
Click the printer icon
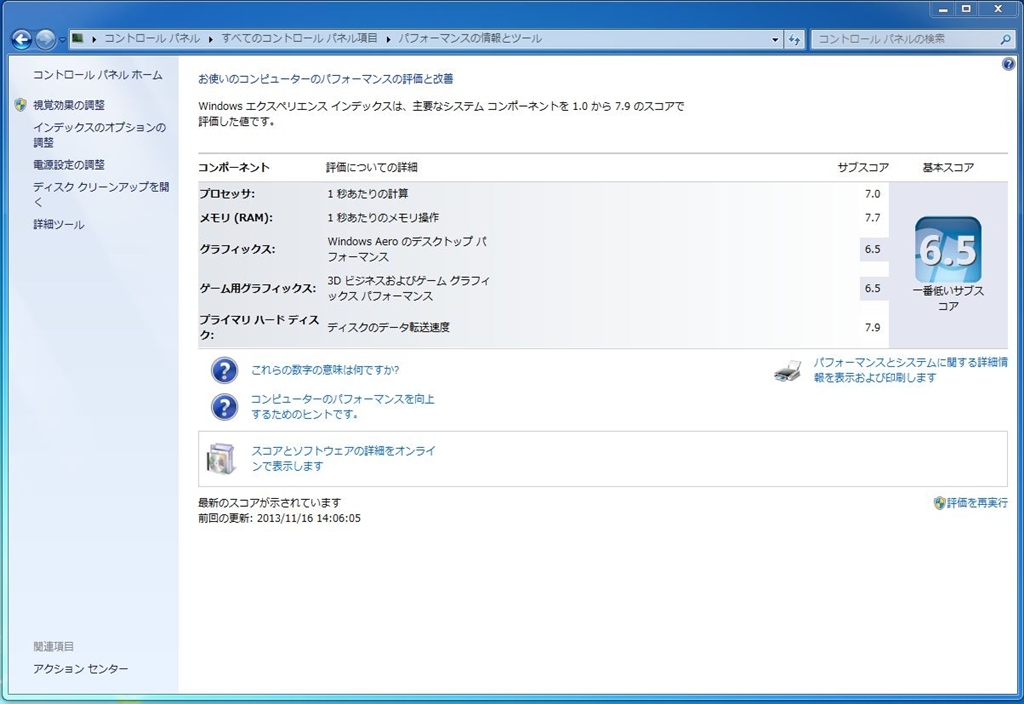(x=788, y=370)
